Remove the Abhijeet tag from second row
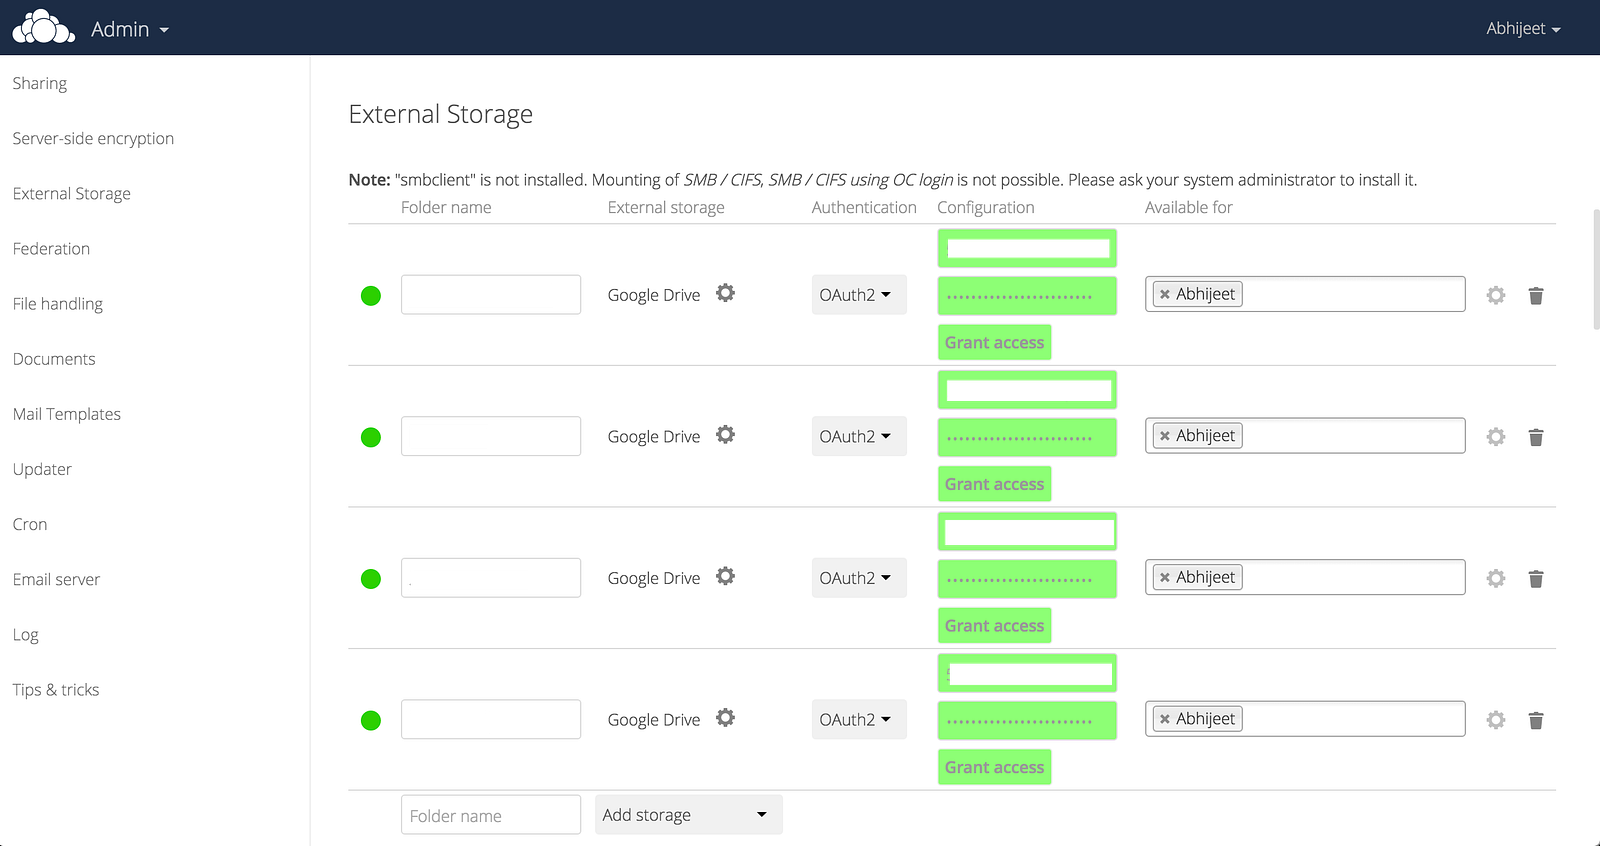Image resolution: width=1600 pixels, height=846 pixels. 1165,436
